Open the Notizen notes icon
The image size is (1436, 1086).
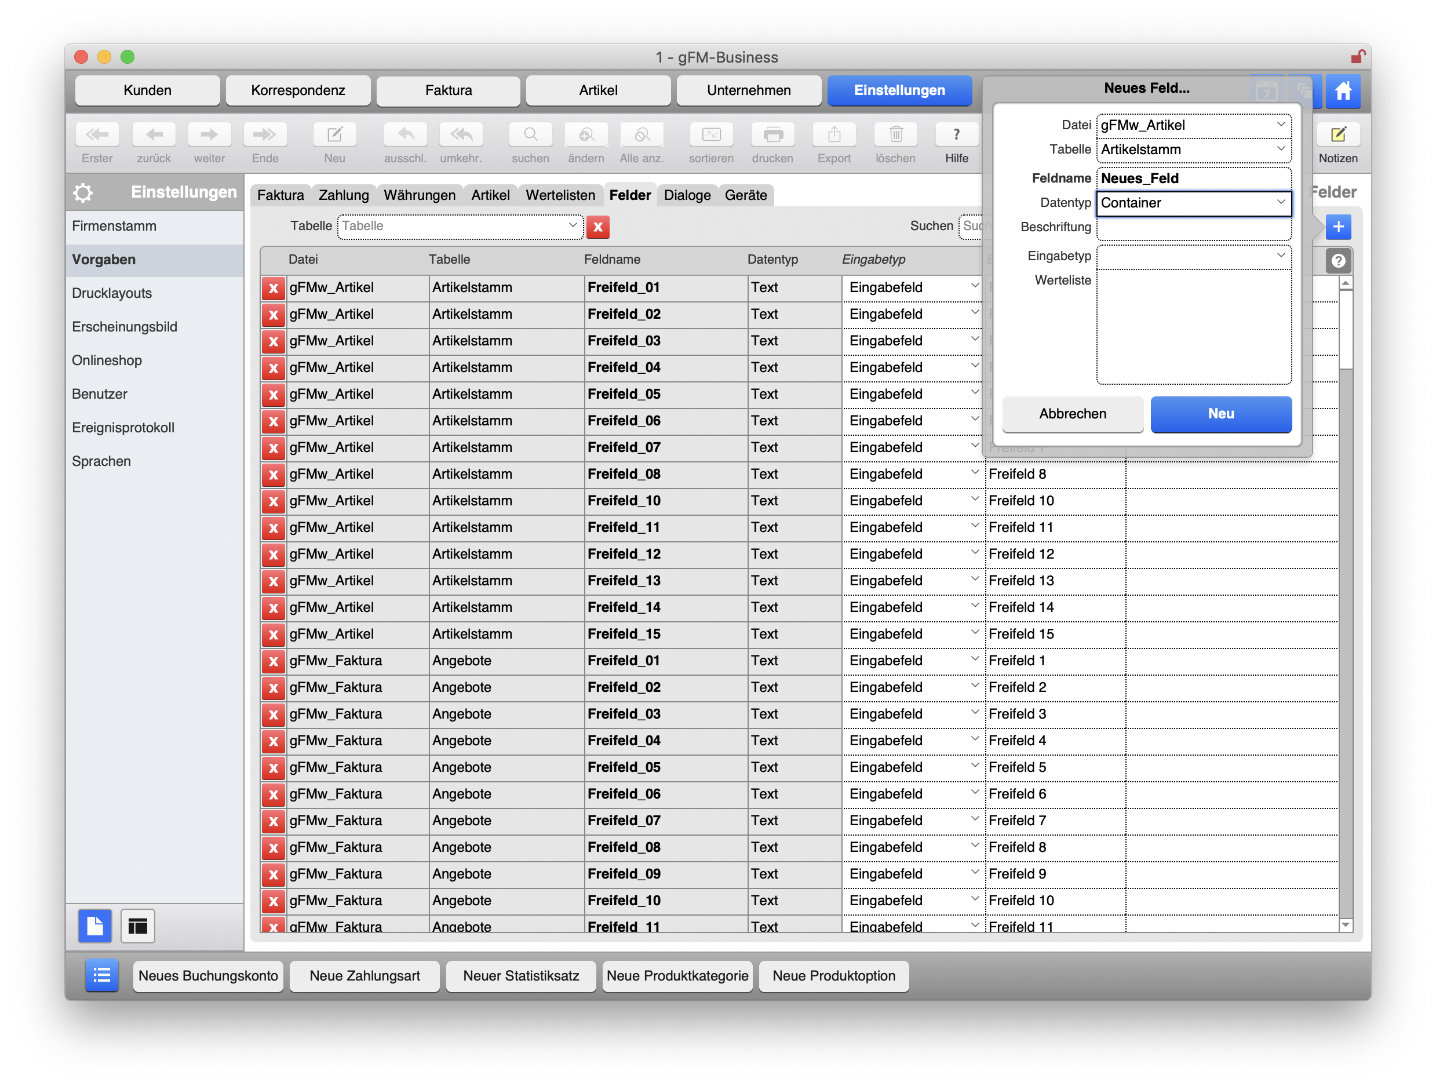tap(1337, 135)
